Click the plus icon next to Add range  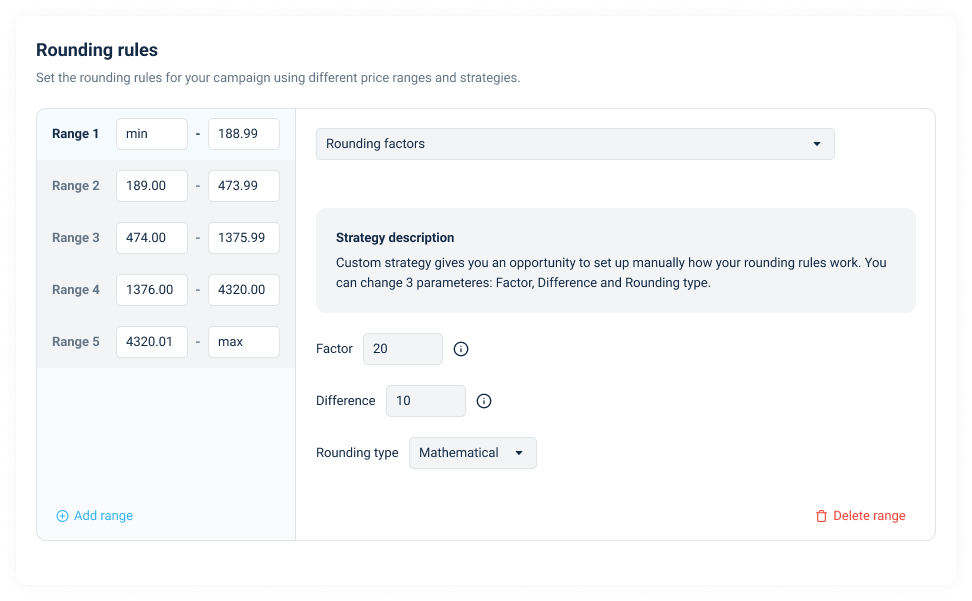click(62, 515)
